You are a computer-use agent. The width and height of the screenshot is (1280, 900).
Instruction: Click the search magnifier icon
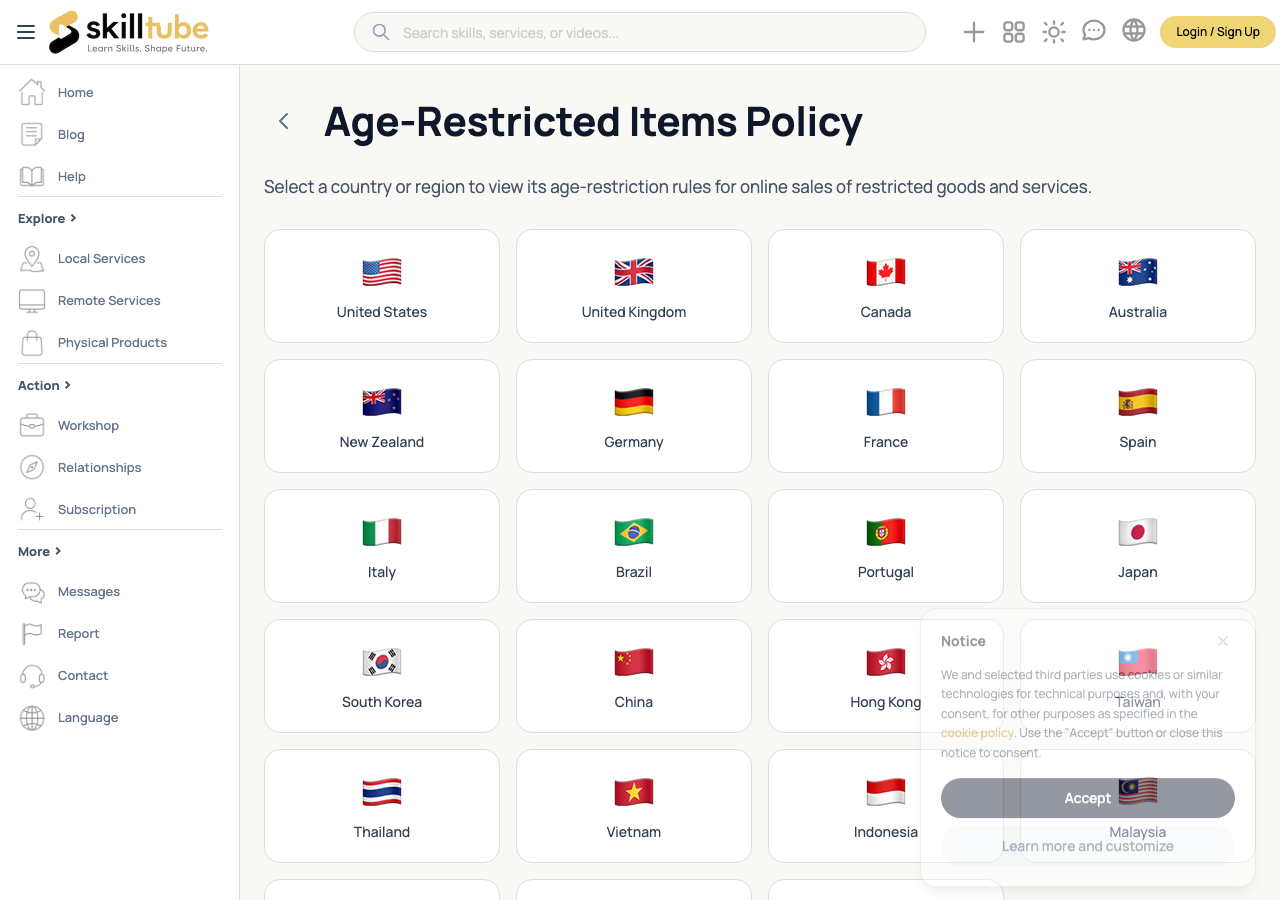pos(380,32)
